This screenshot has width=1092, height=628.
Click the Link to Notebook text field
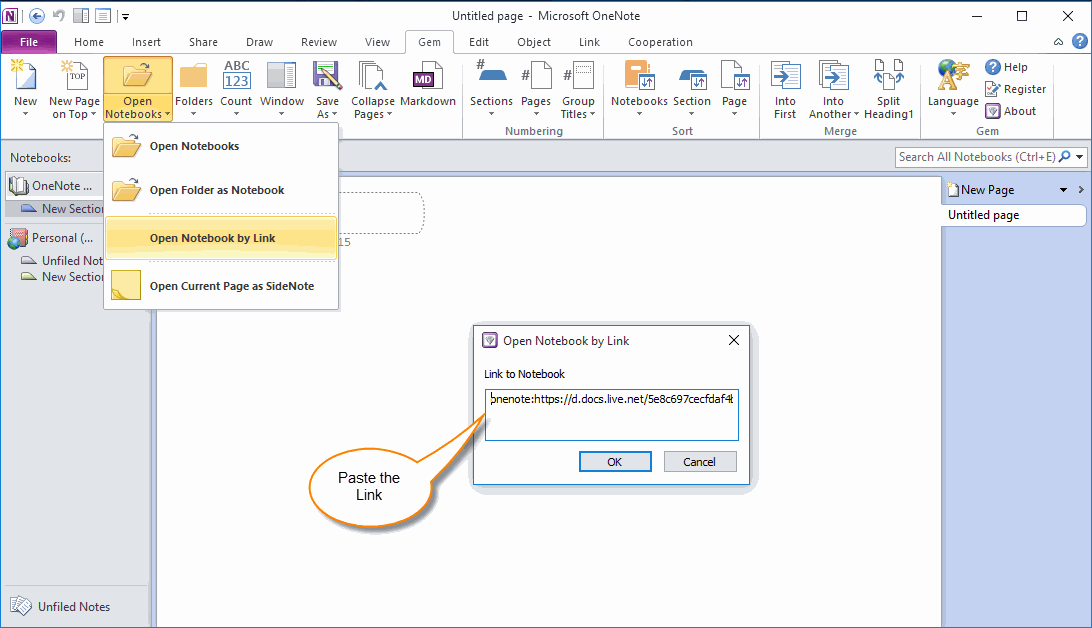coord(611,415)
